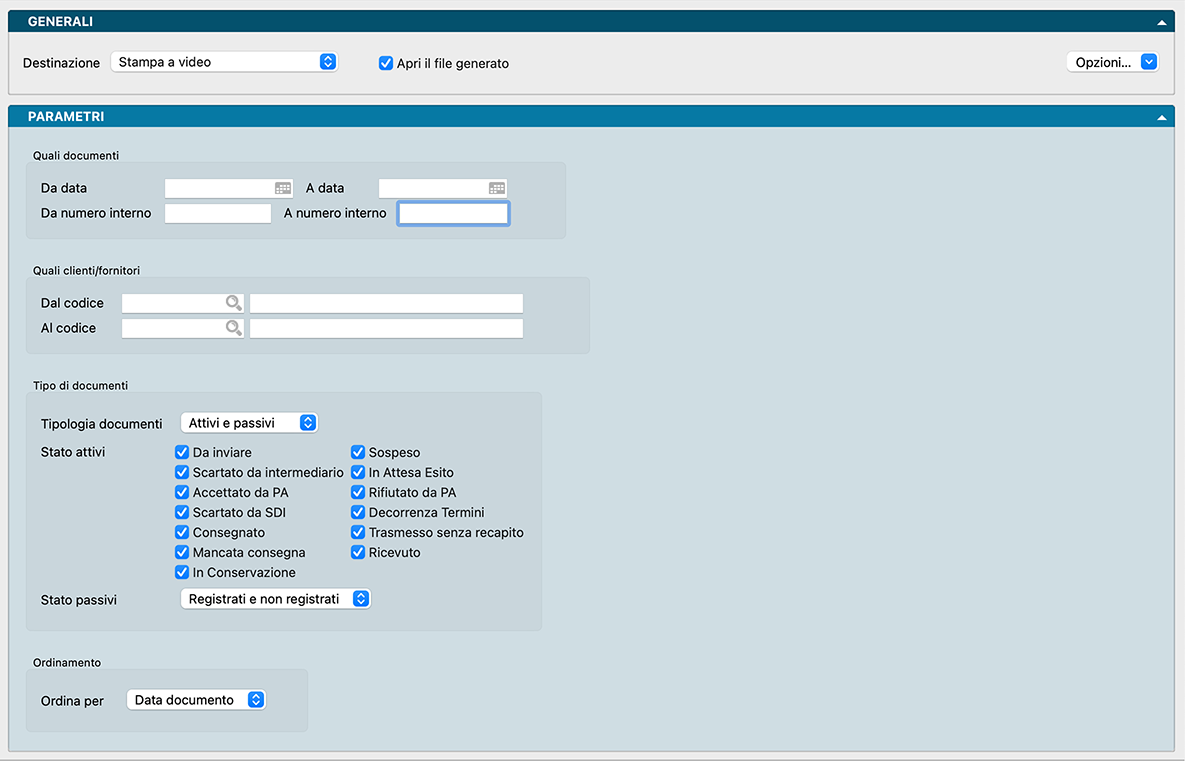The height and width of the screenshot is (761, 1185).
Task: Open the calendar picker for A data
Action: [497, 188]
